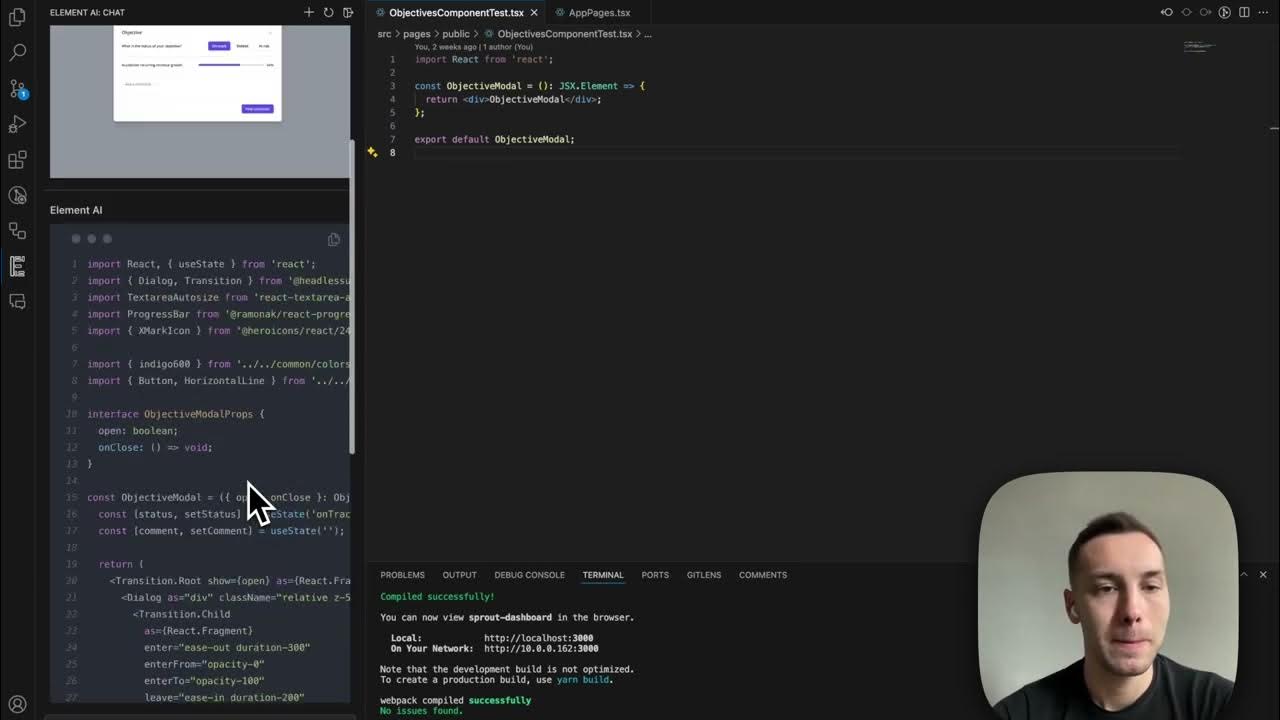The image size is (1280, 720).
Task: Open the Extensions view
Action: (x=17, y=160)
